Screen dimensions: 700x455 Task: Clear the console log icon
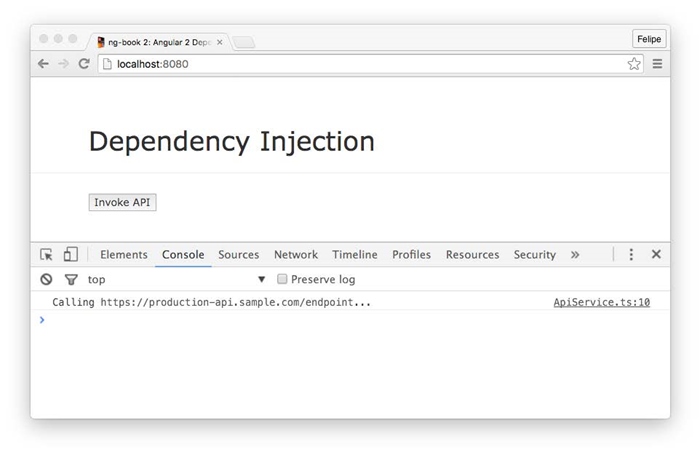(x=46, y=280)
